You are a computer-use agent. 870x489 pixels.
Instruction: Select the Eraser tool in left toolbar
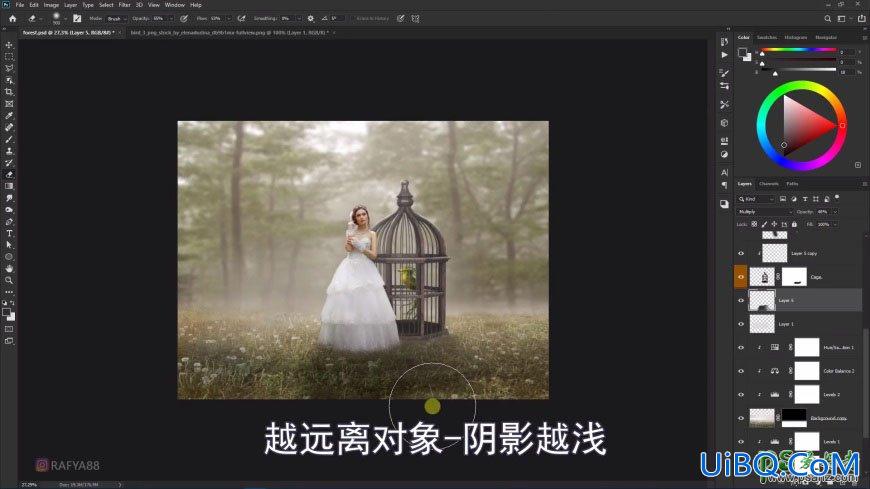click(9, 174)
